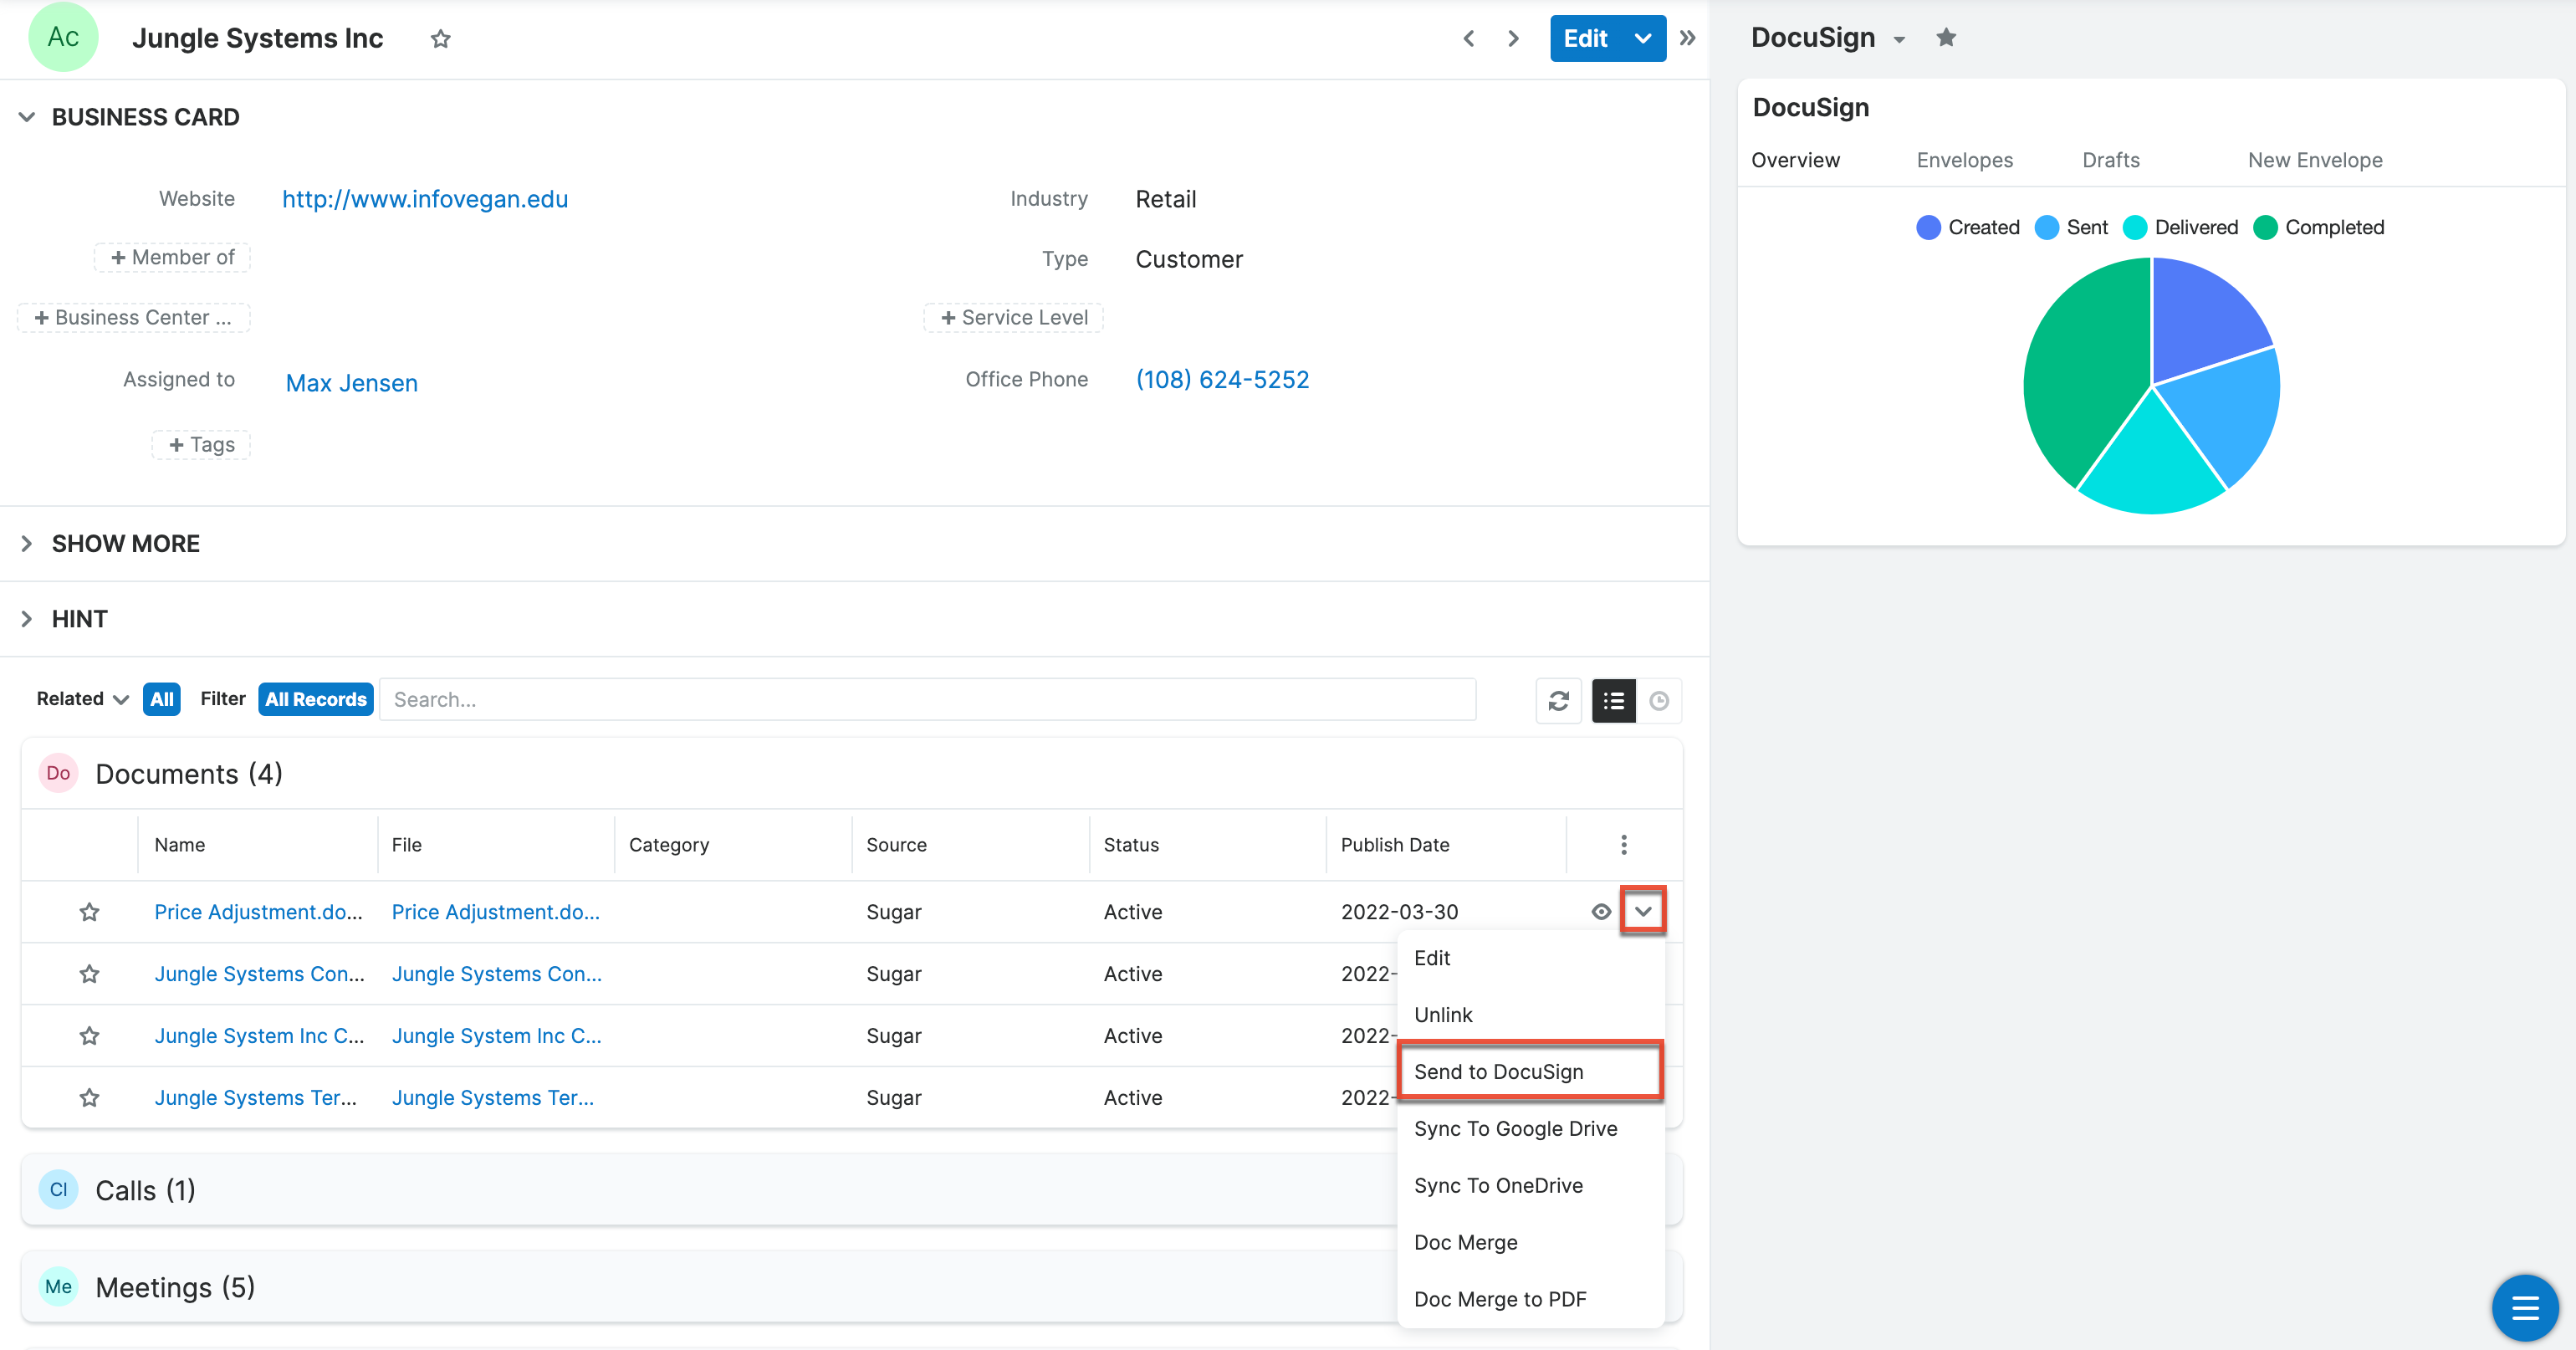Toggle the Created legend color dot

pos(1928,227)
